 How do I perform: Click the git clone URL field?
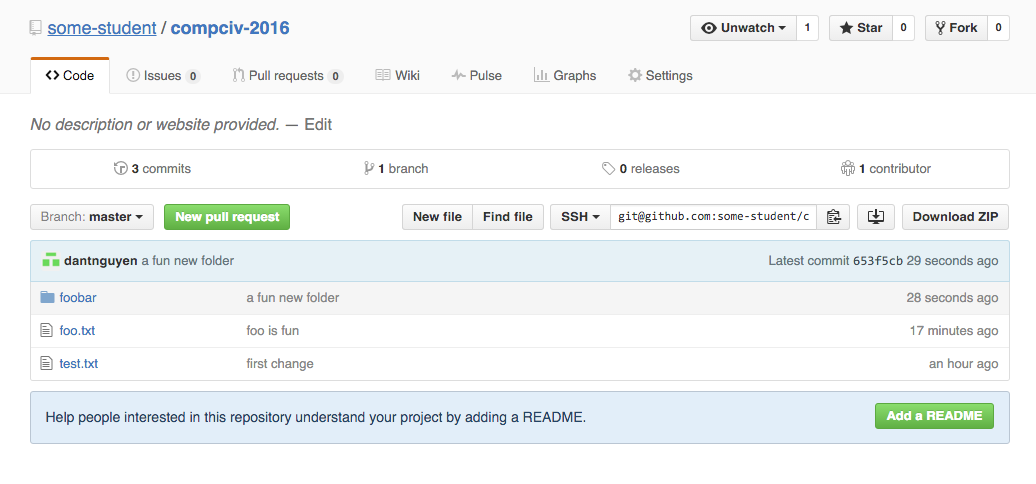click(713, 217)
